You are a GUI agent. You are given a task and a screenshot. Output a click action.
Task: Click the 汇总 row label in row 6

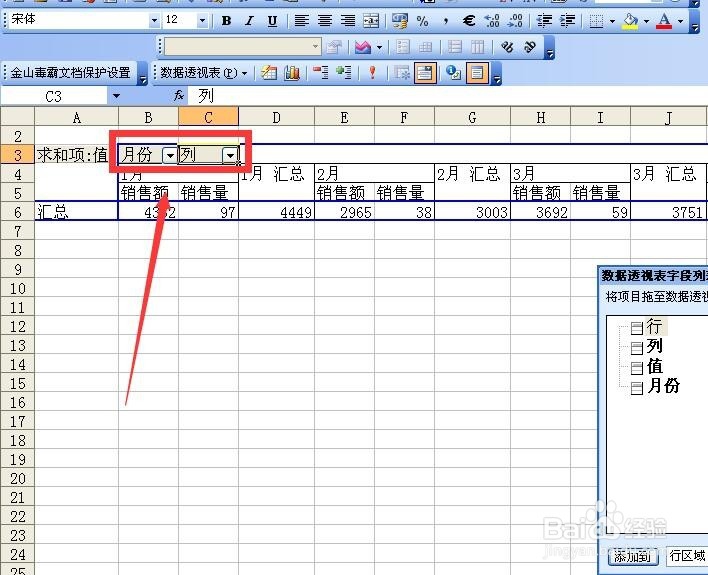pos(76,211)
